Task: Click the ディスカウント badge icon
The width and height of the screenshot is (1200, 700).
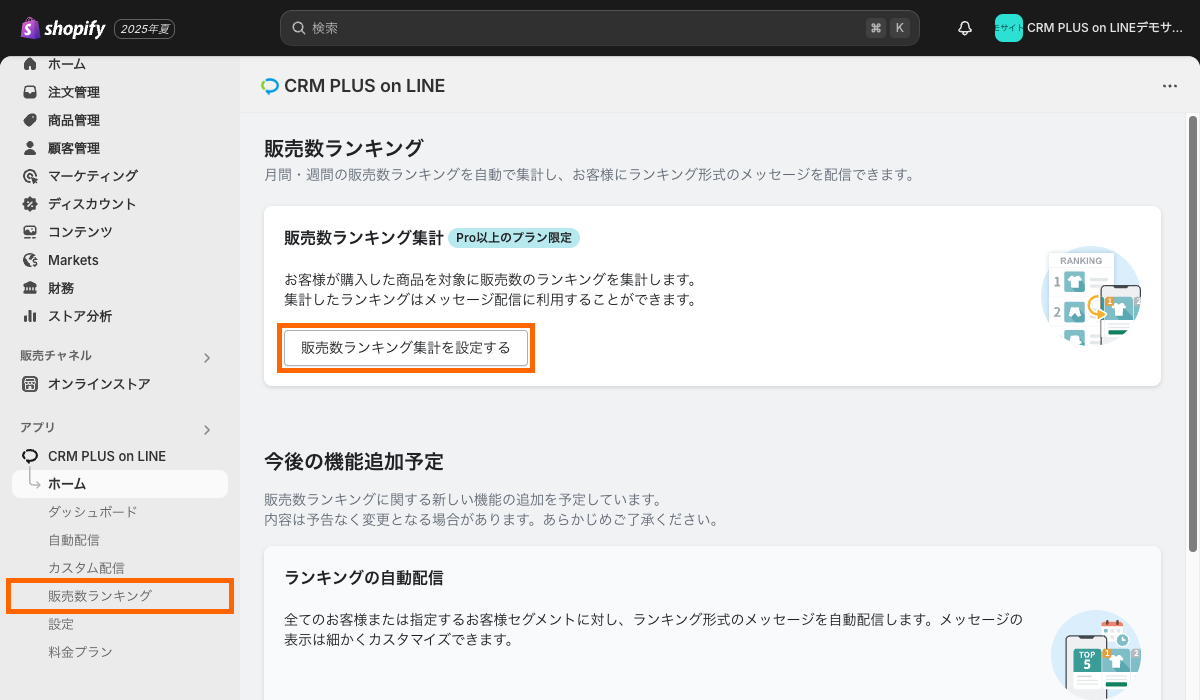Action: pos(30,204)
